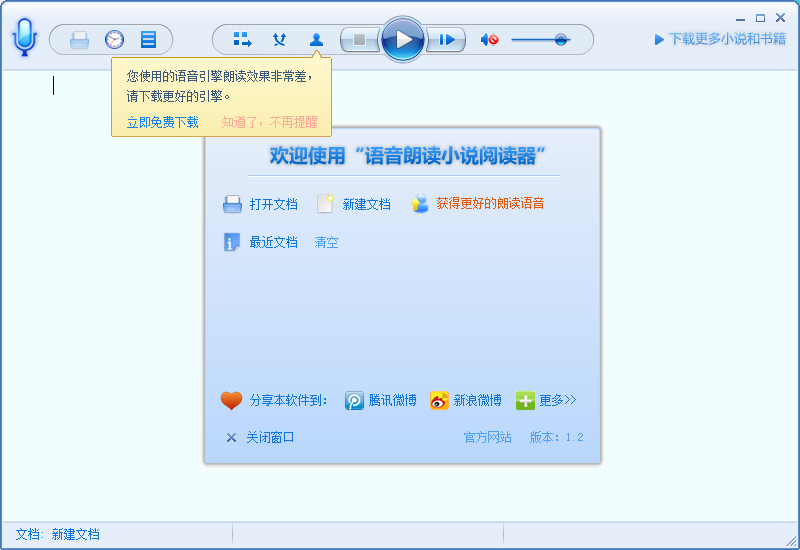
Task: Dismiss tooltip via 知道了，不再提醒
Action: [269, 122]
